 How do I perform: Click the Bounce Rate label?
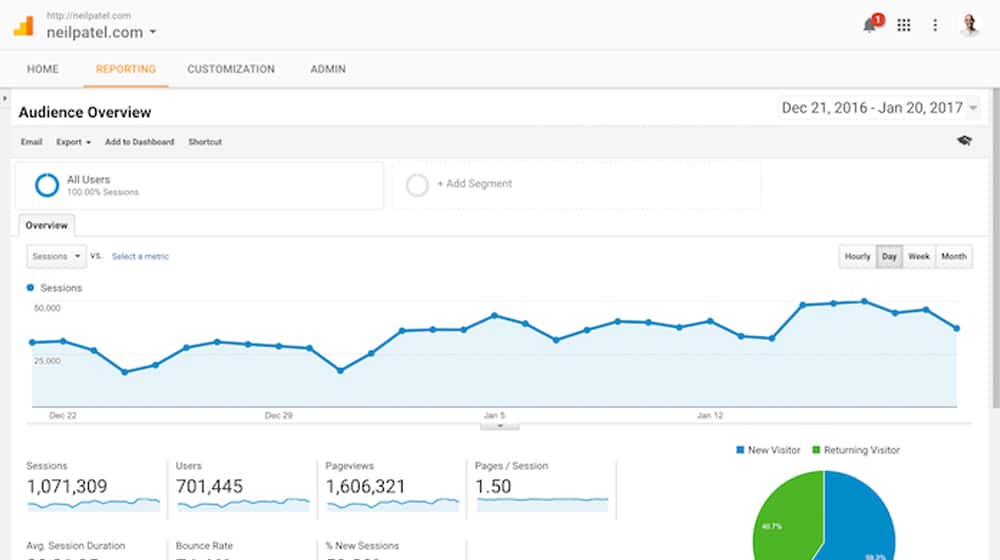pos(204,546)
